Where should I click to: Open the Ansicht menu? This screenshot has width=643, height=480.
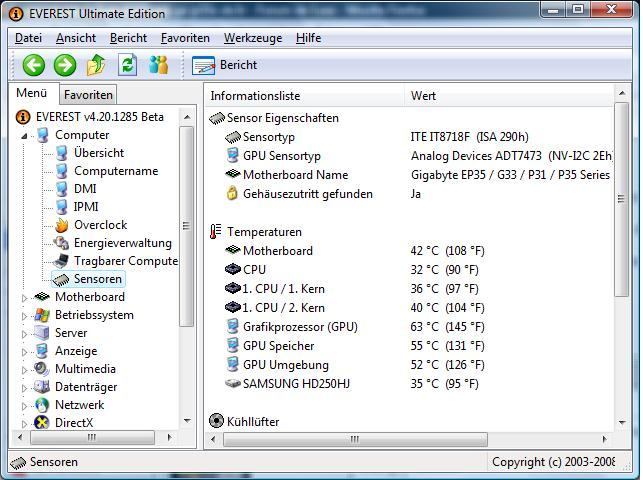[76, 38]
